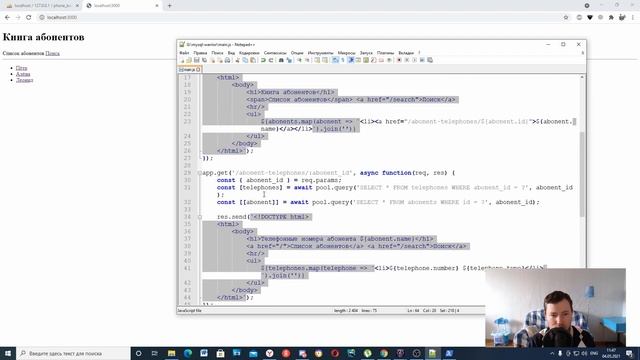The width and height of the screenshot is (640, 360).
Task: Click the browser Reload button
Action: point(29,17)
